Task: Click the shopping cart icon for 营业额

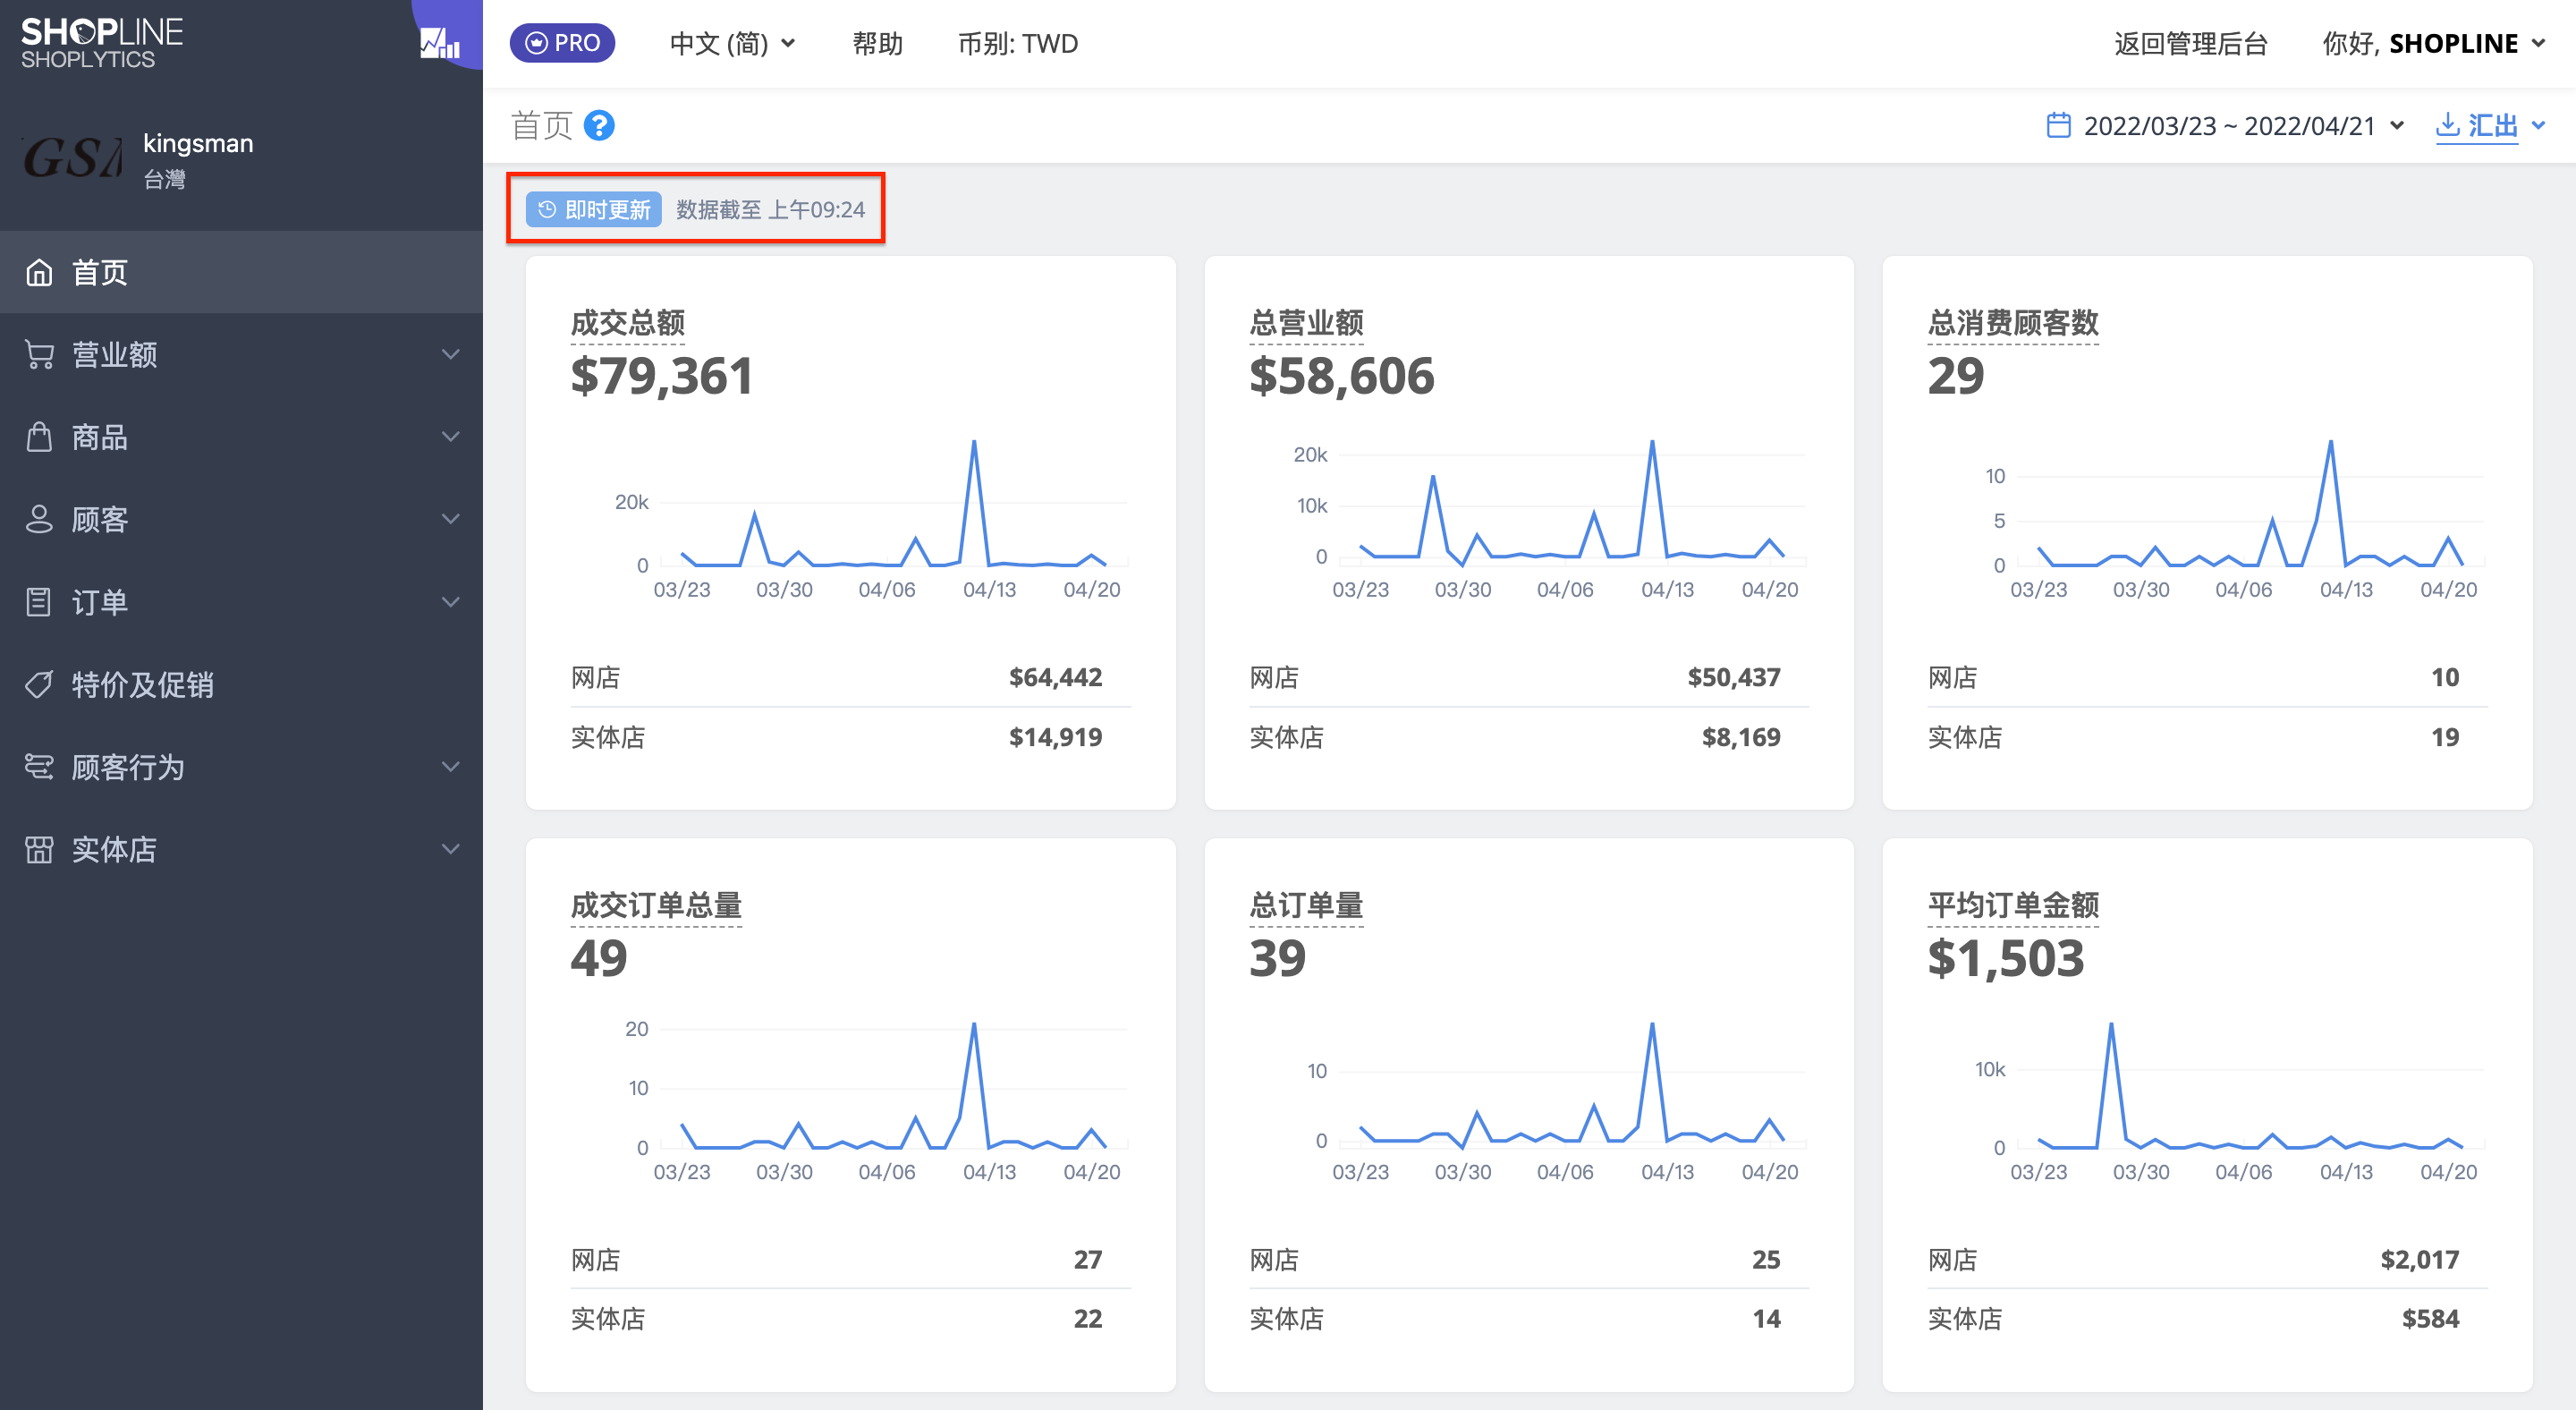Action: pyautogui.click(x=39, y=355)
